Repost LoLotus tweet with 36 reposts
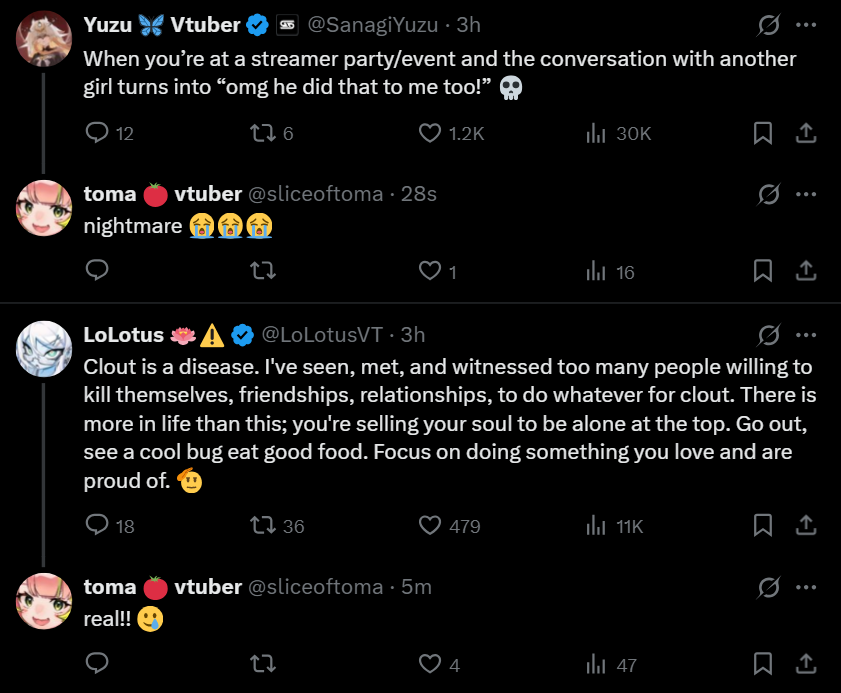Image resolution: width=841 pixels, height=693 pixels. [x=261, y=525]
